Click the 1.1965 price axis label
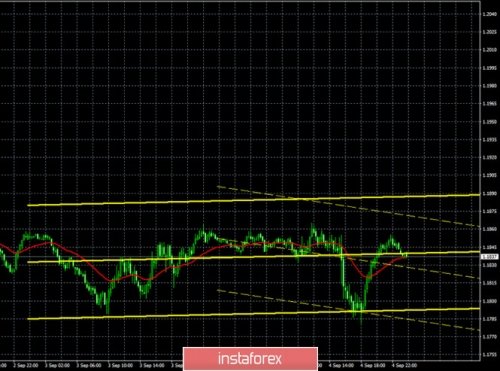Screen dimensions: 500x371 coord(490,104)
